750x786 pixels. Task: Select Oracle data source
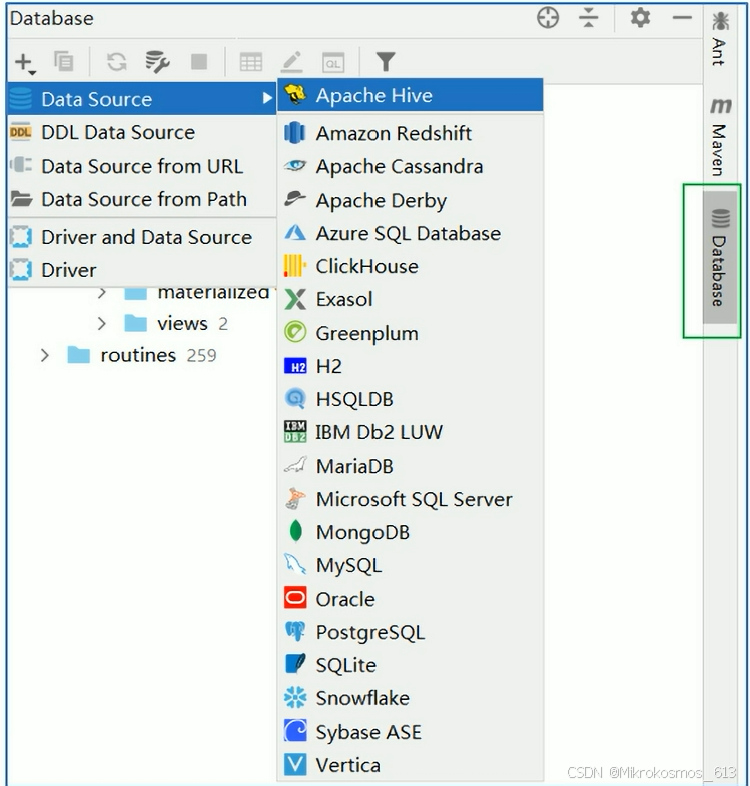(410, 599)
